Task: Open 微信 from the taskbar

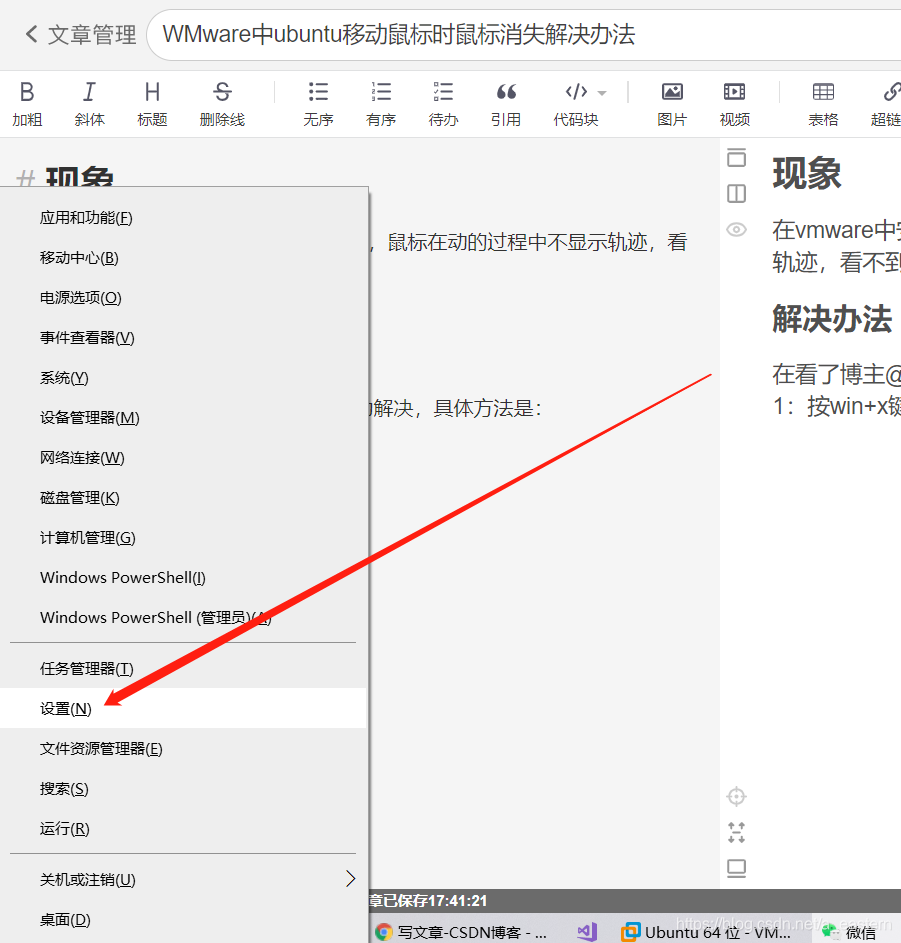Action: click(849, 932)
